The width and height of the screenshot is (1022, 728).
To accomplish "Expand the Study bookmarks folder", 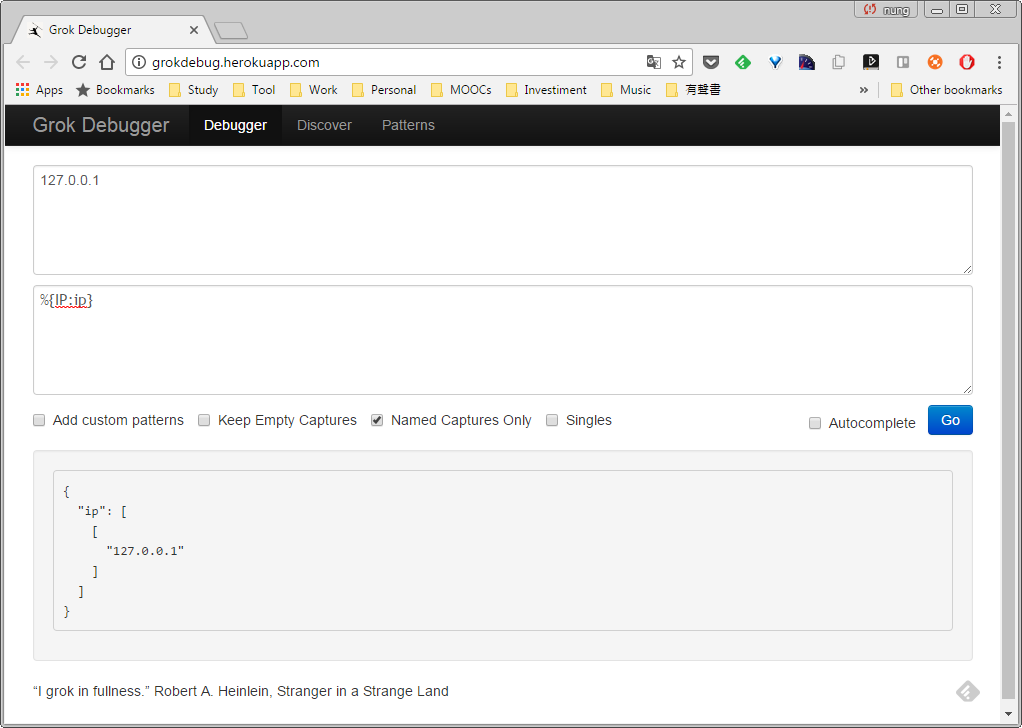I will tap(194, 90).
